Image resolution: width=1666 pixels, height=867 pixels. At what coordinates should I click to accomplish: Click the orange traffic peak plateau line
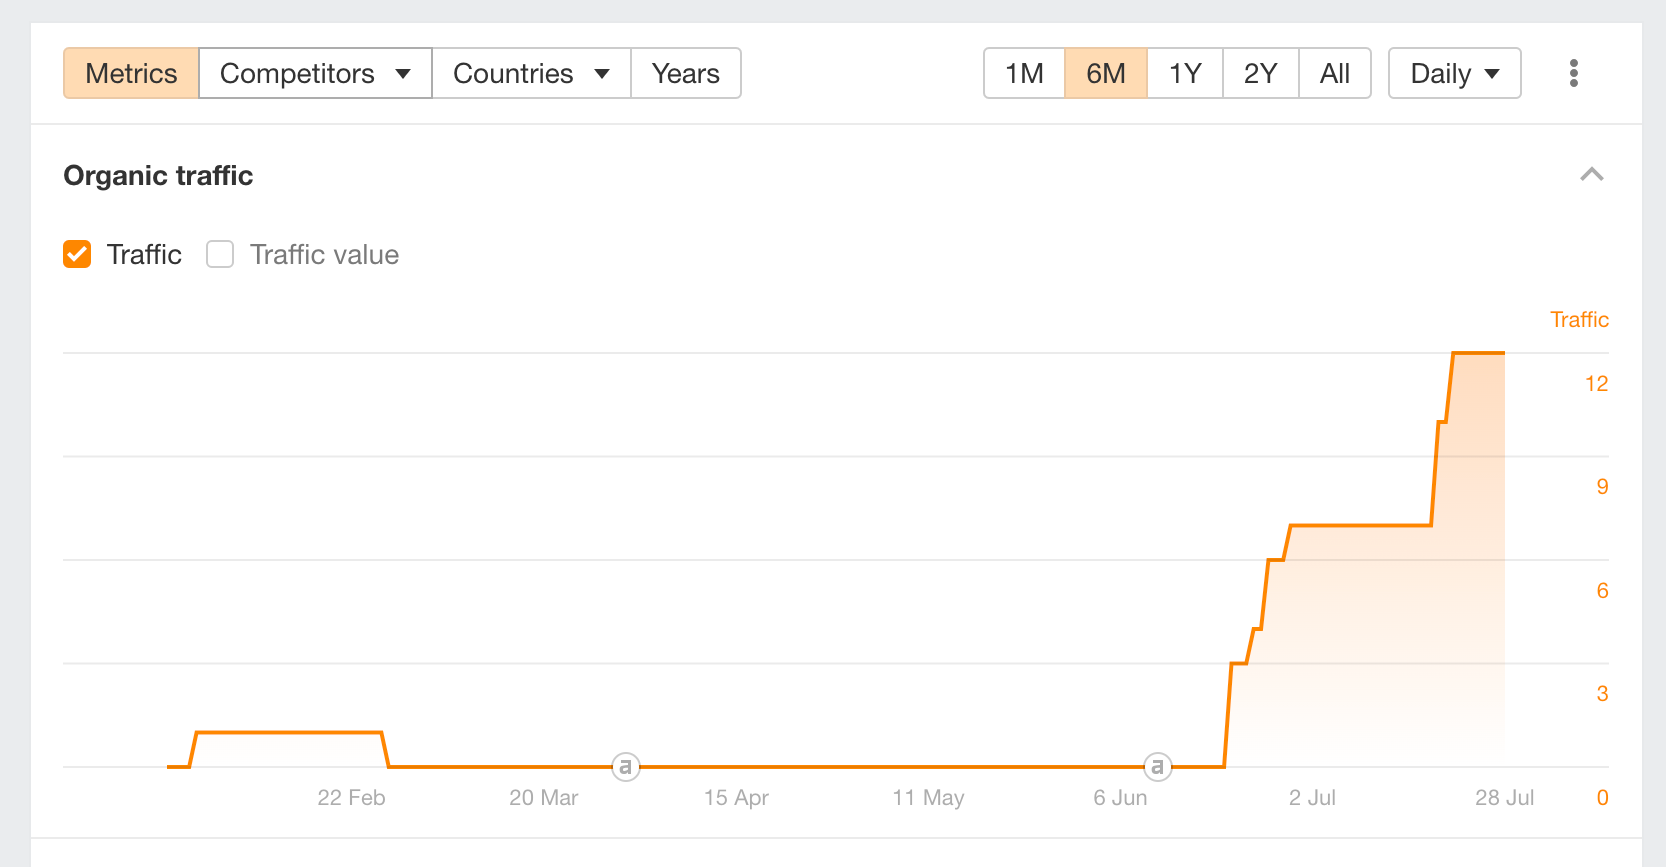click(x=1478, y=353)
